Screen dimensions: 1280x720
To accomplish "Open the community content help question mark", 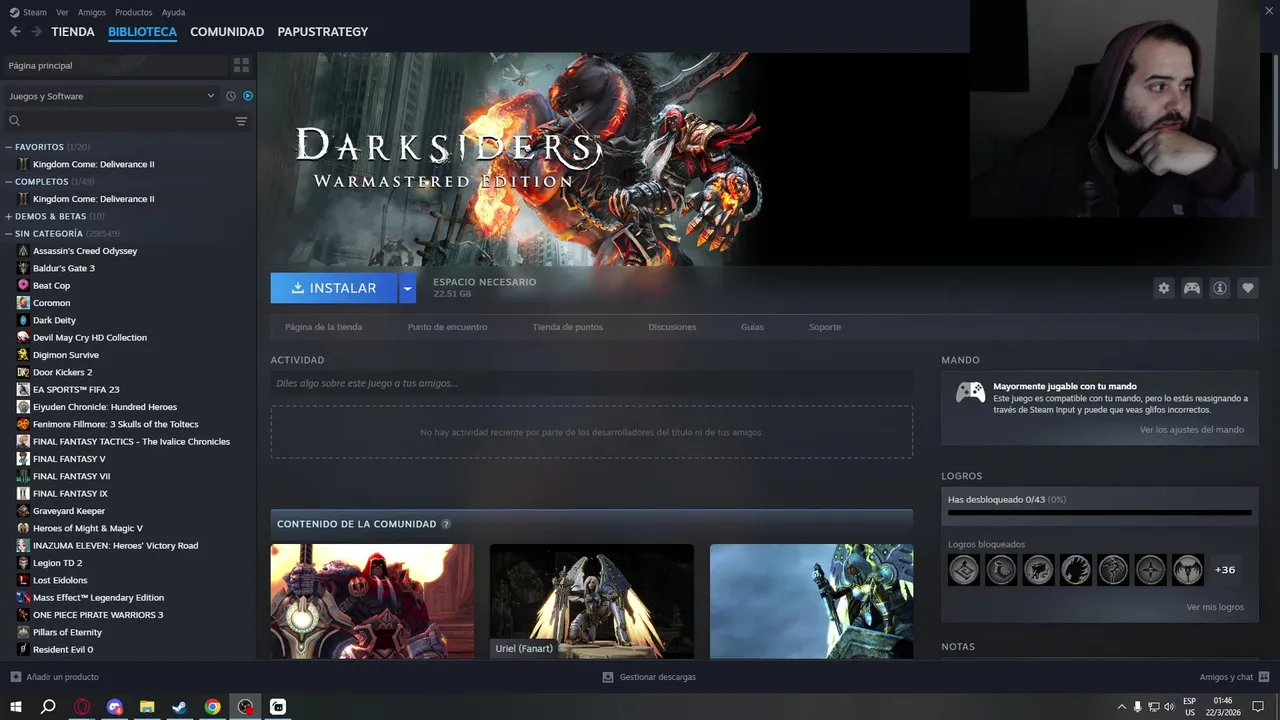I will point(446,524).
